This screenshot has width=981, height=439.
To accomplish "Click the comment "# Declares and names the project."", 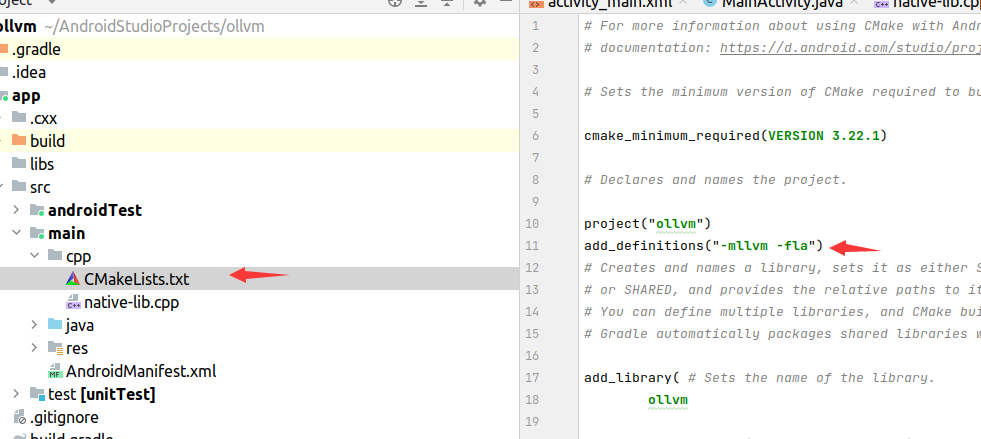I will pos(715,179).
